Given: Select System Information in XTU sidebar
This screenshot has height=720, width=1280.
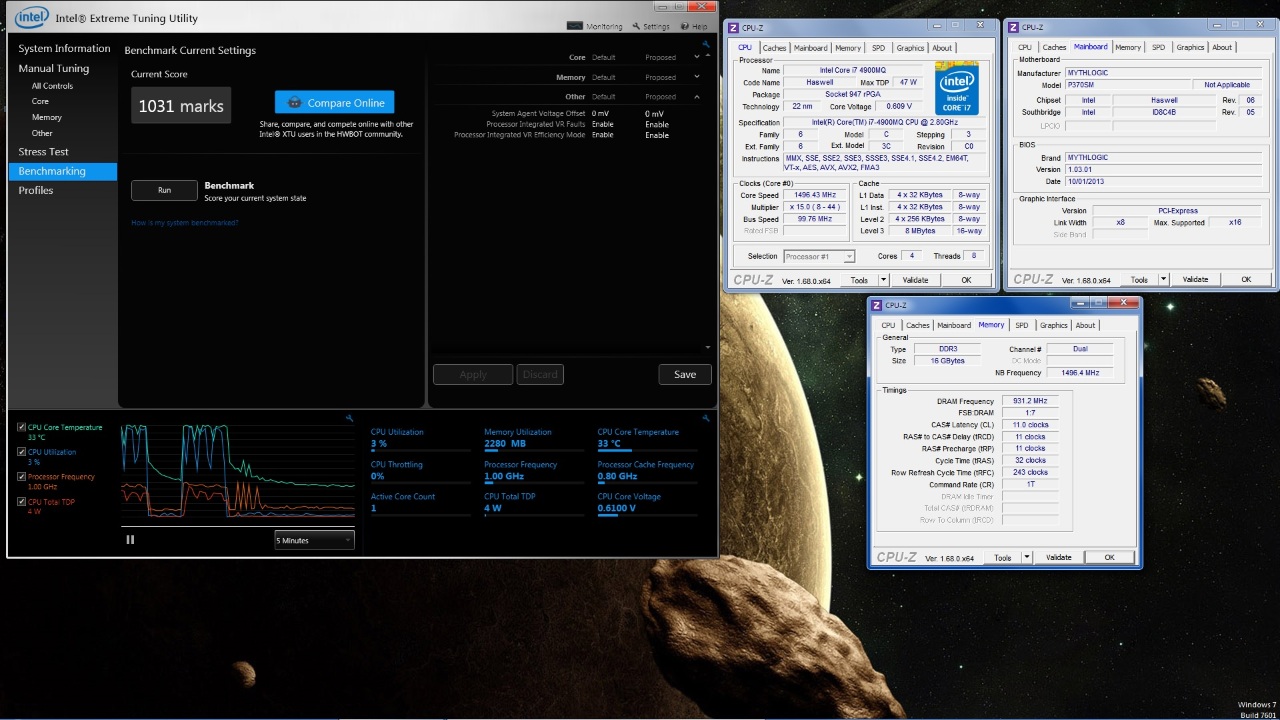Looking at the screenshot, I should [x=64, y=48].
